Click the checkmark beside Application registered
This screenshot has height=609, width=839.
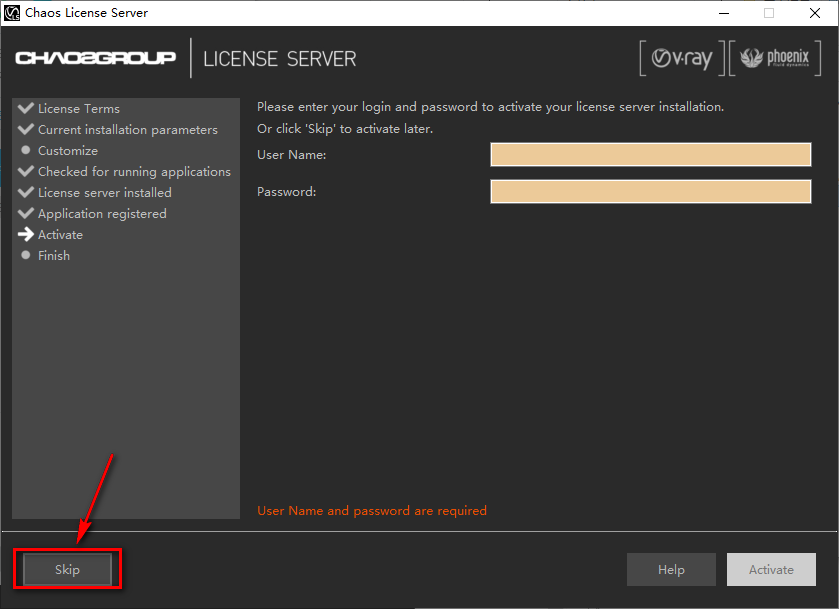[24, 213]
